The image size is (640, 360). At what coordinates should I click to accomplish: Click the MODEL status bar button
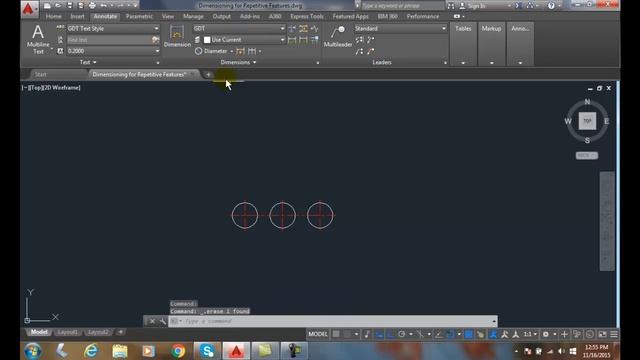point(318,334)
